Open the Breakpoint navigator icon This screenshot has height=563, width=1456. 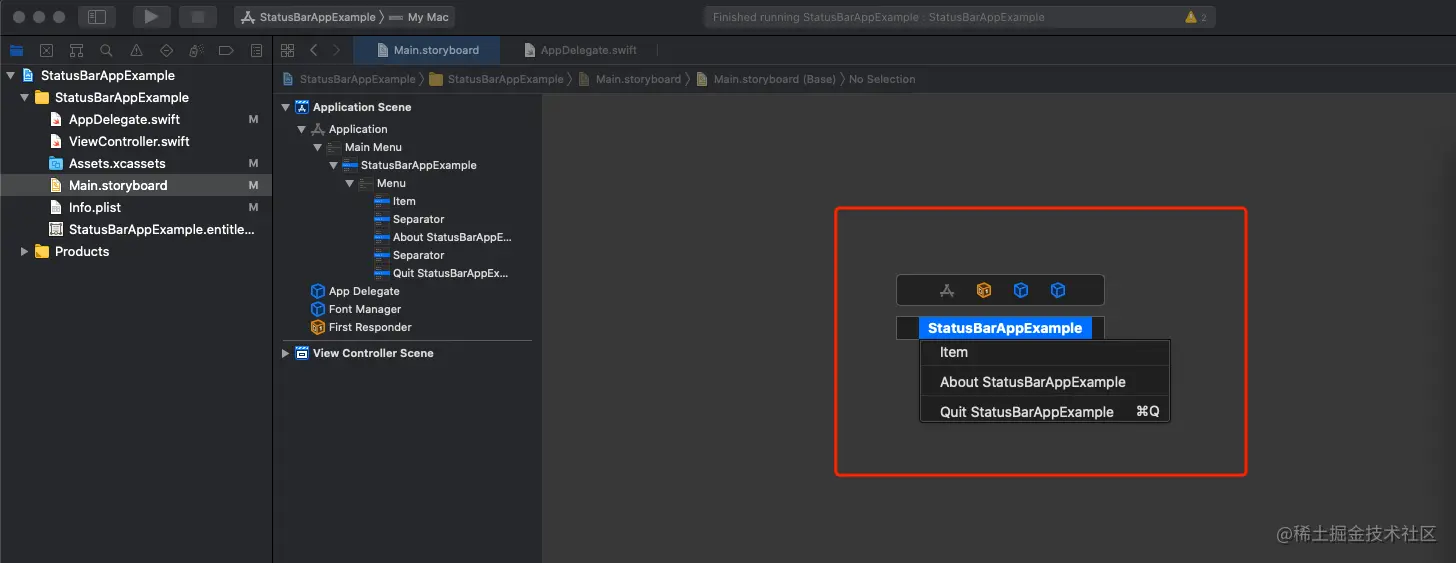tap(226, 50)
